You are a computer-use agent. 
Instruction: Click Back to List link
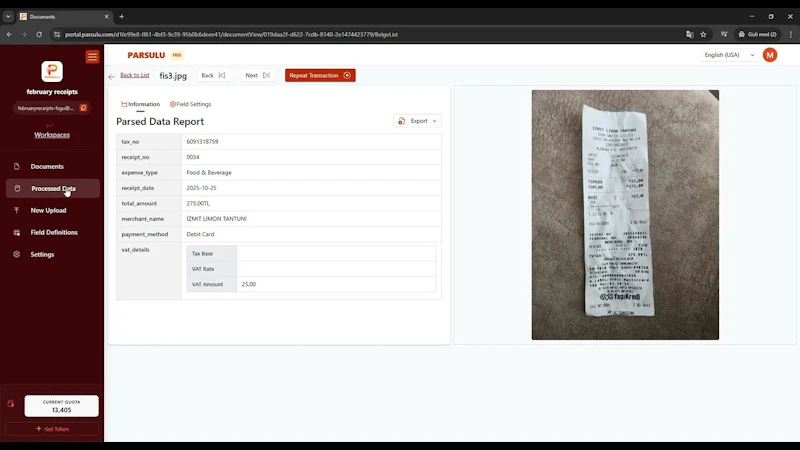click(135, 75)
